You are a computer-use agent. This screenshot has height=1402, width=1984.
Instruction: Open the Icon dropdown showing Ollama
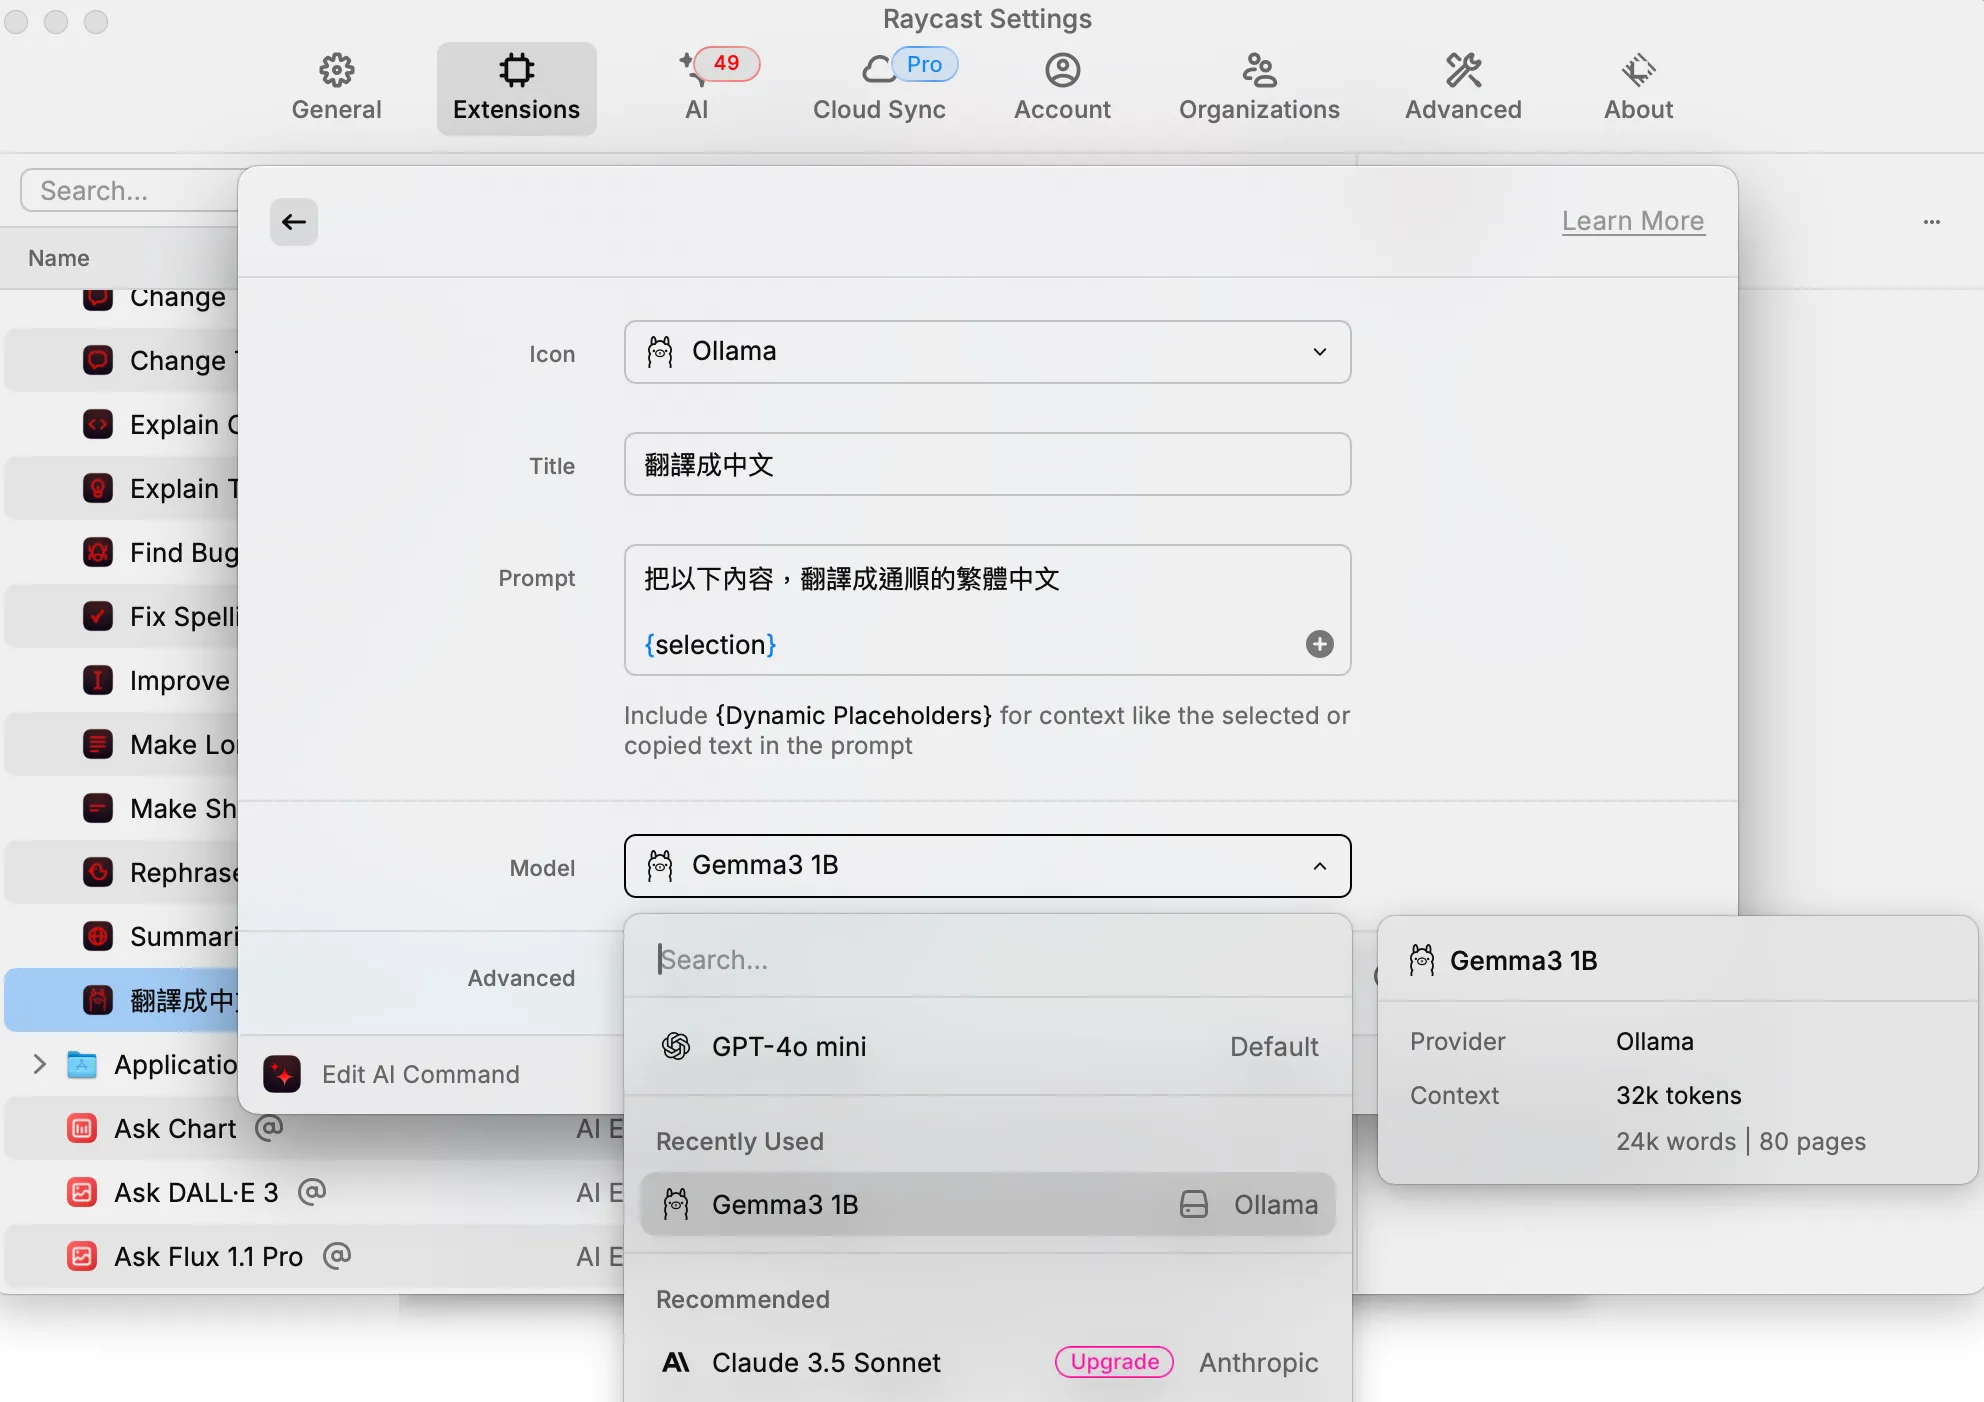click(987, 352)
